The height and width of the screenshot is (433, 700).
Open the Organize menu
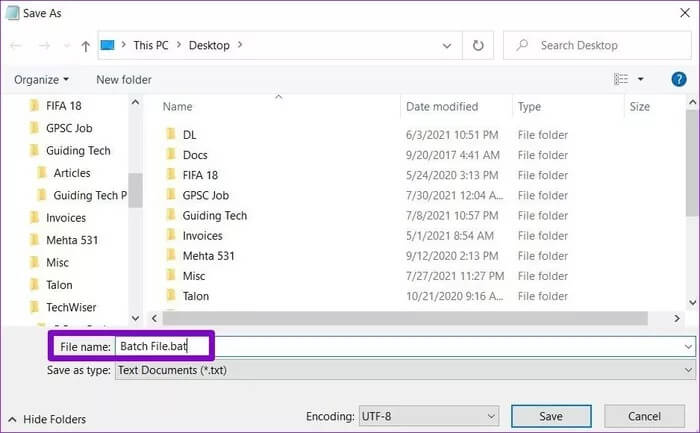click(42, 79)
